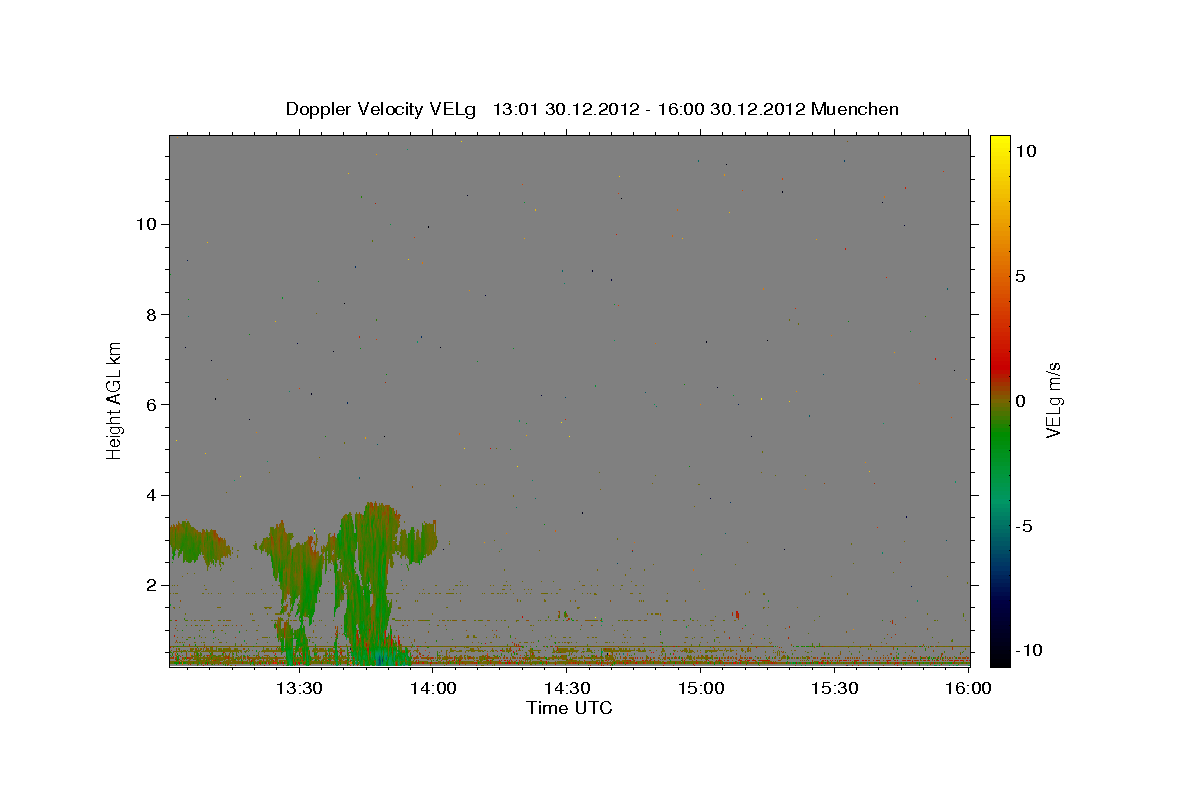Click the height tick label 2

pyautogui.click(x=150, y=585)
